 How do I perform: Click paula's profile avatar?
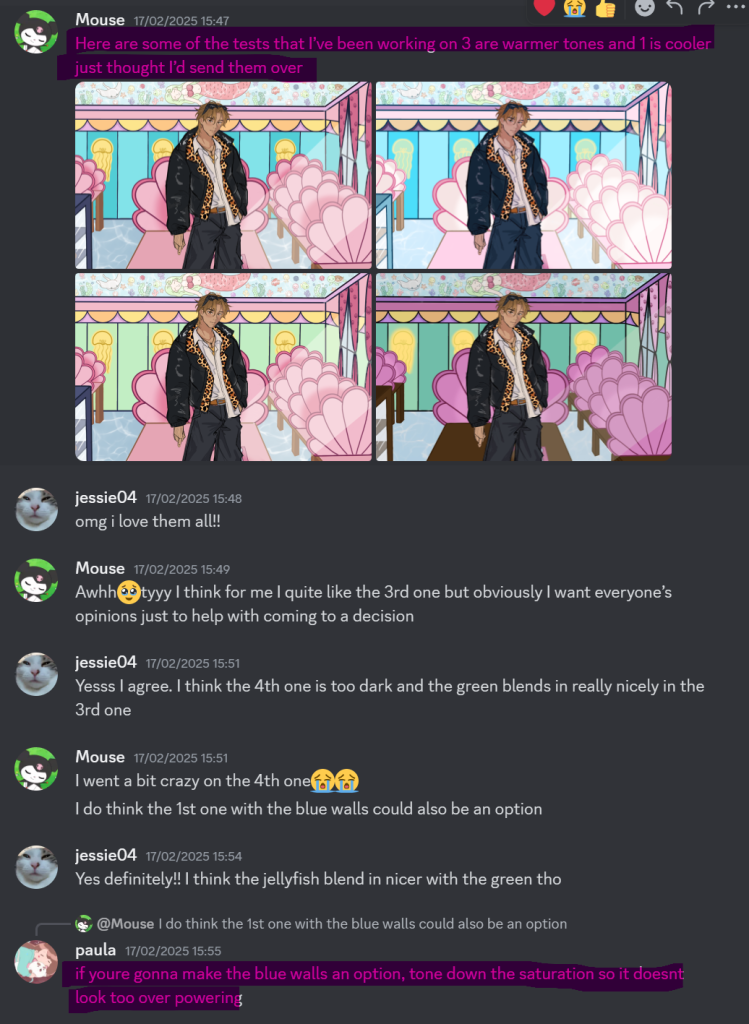click(x=37, y=962)
